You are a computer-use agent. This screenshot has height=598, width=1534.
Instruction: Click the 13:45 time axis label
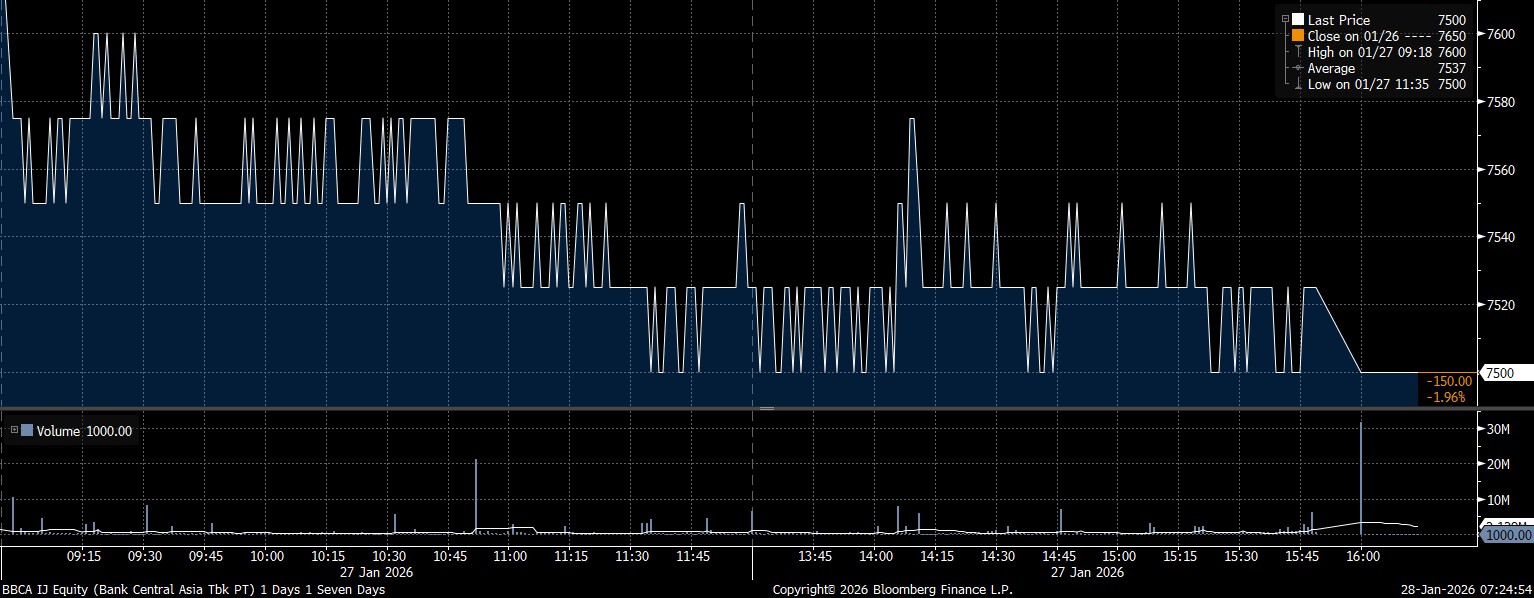[x=815, y=556]
